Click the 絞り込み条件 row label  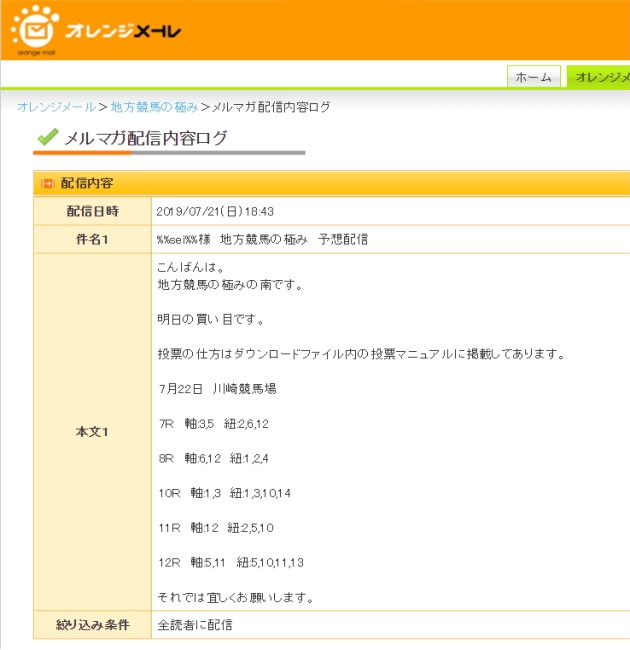92,625
